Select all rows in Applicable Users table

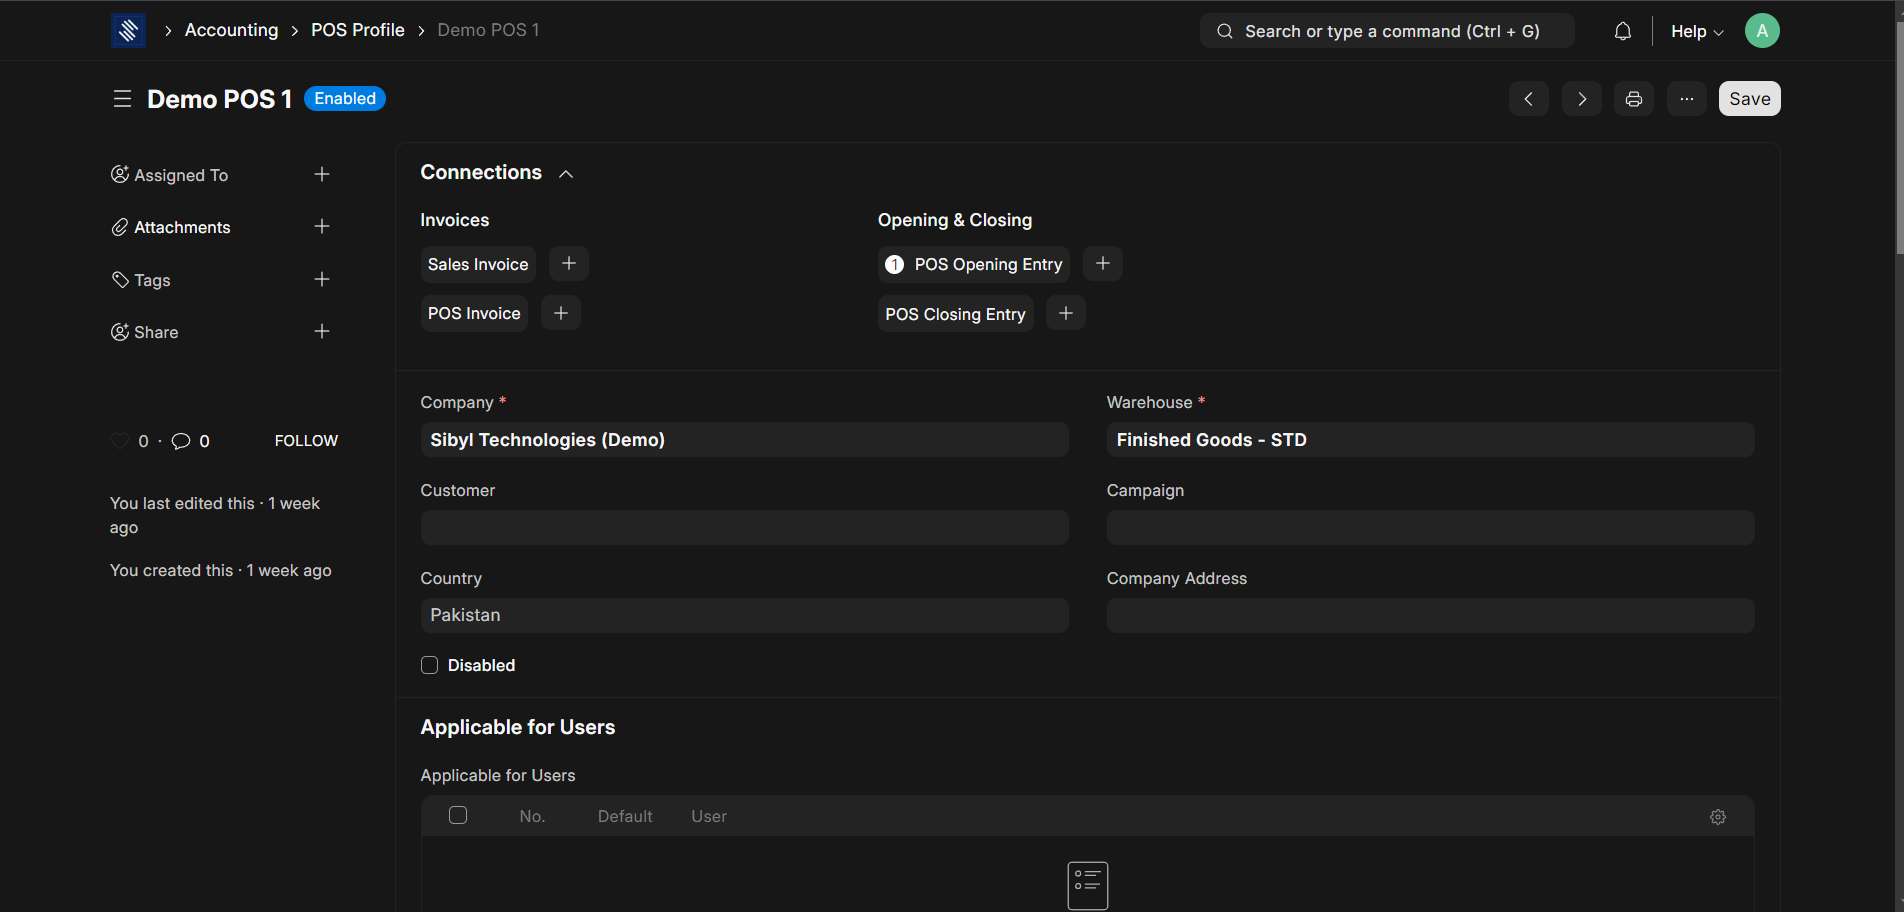click(458, 815)
